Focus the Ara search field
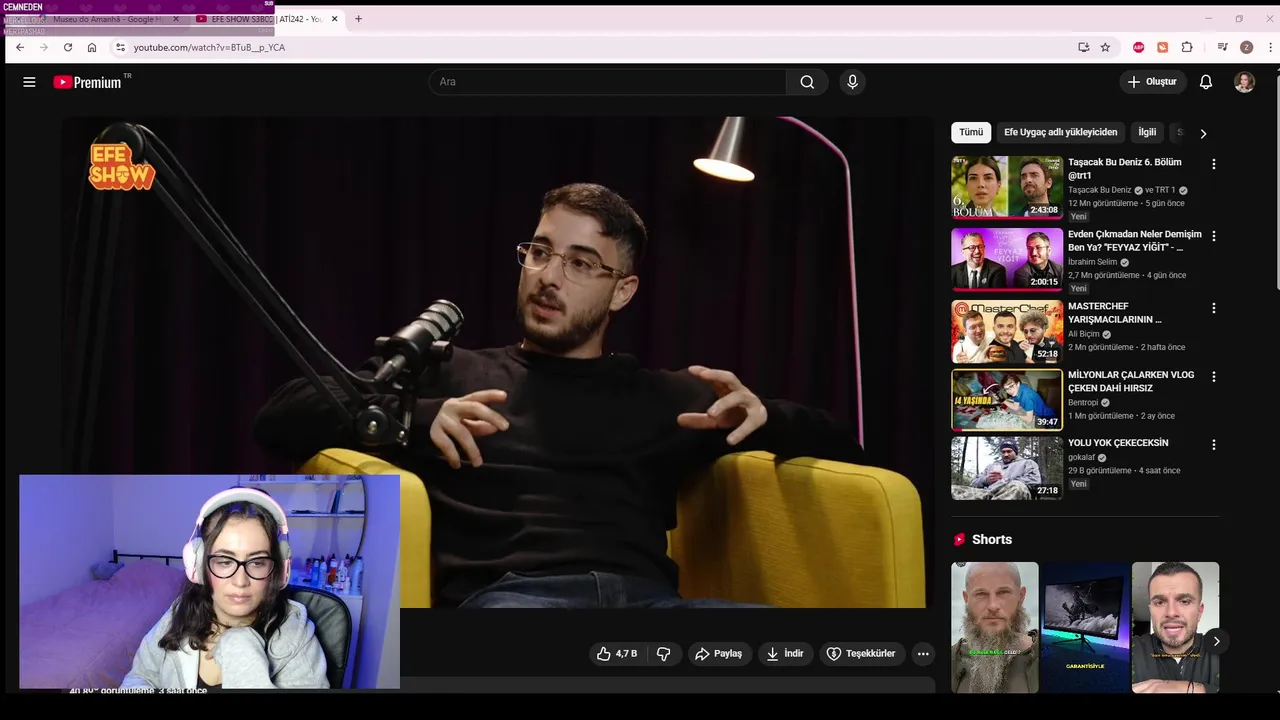 click(607, 82)
